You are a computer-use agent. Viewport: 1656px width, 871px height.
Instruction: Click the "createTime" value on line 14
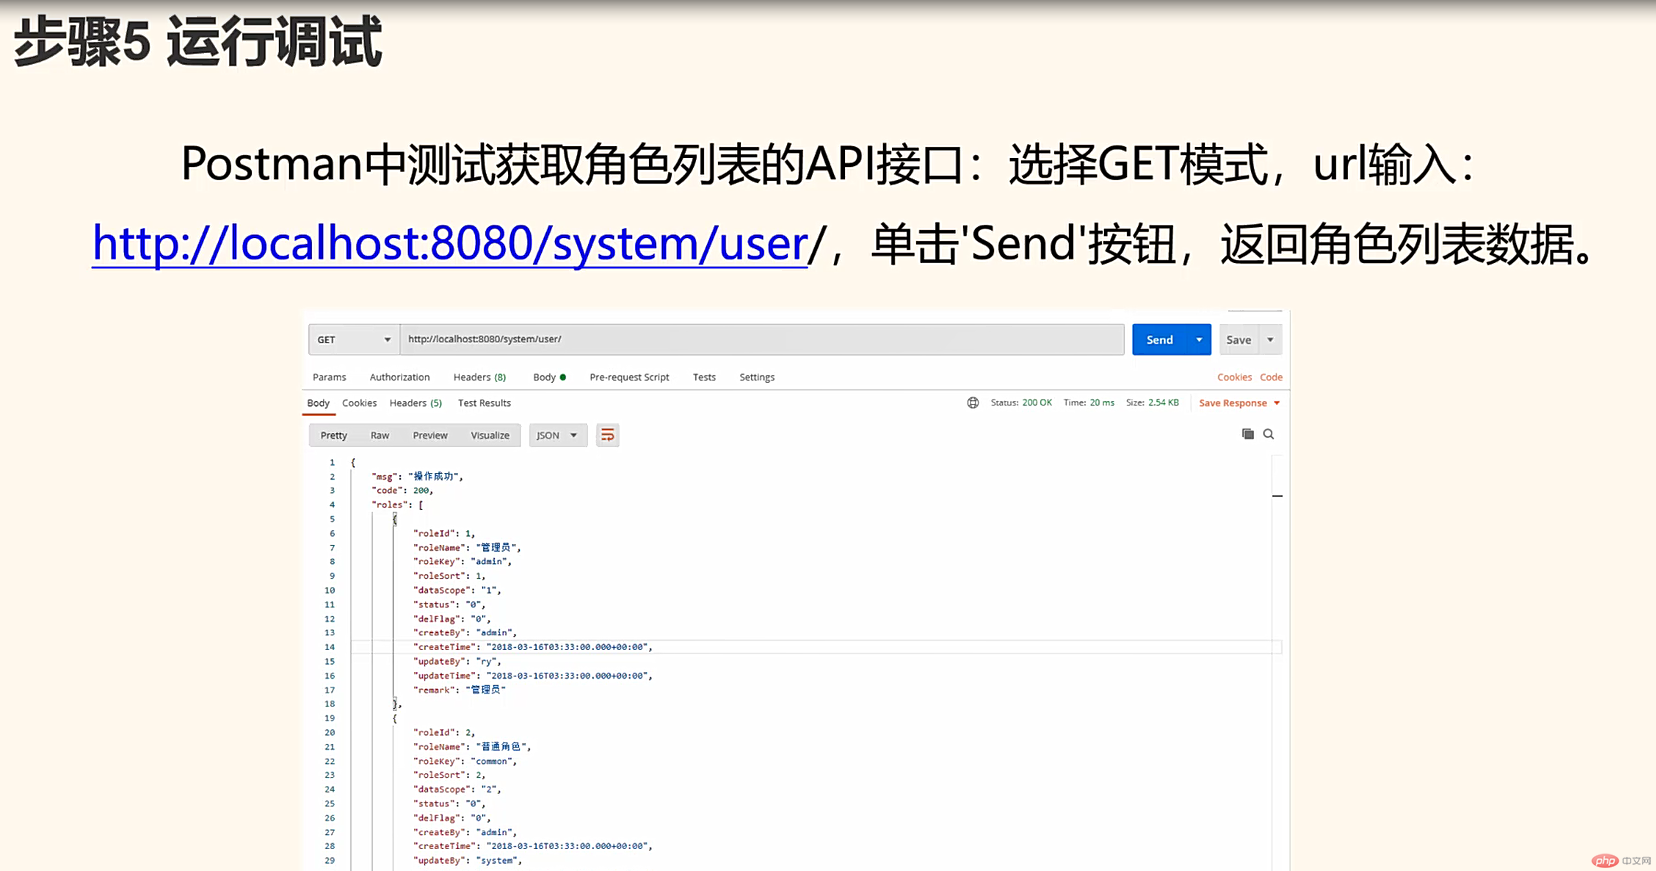(x=567, y=647)
